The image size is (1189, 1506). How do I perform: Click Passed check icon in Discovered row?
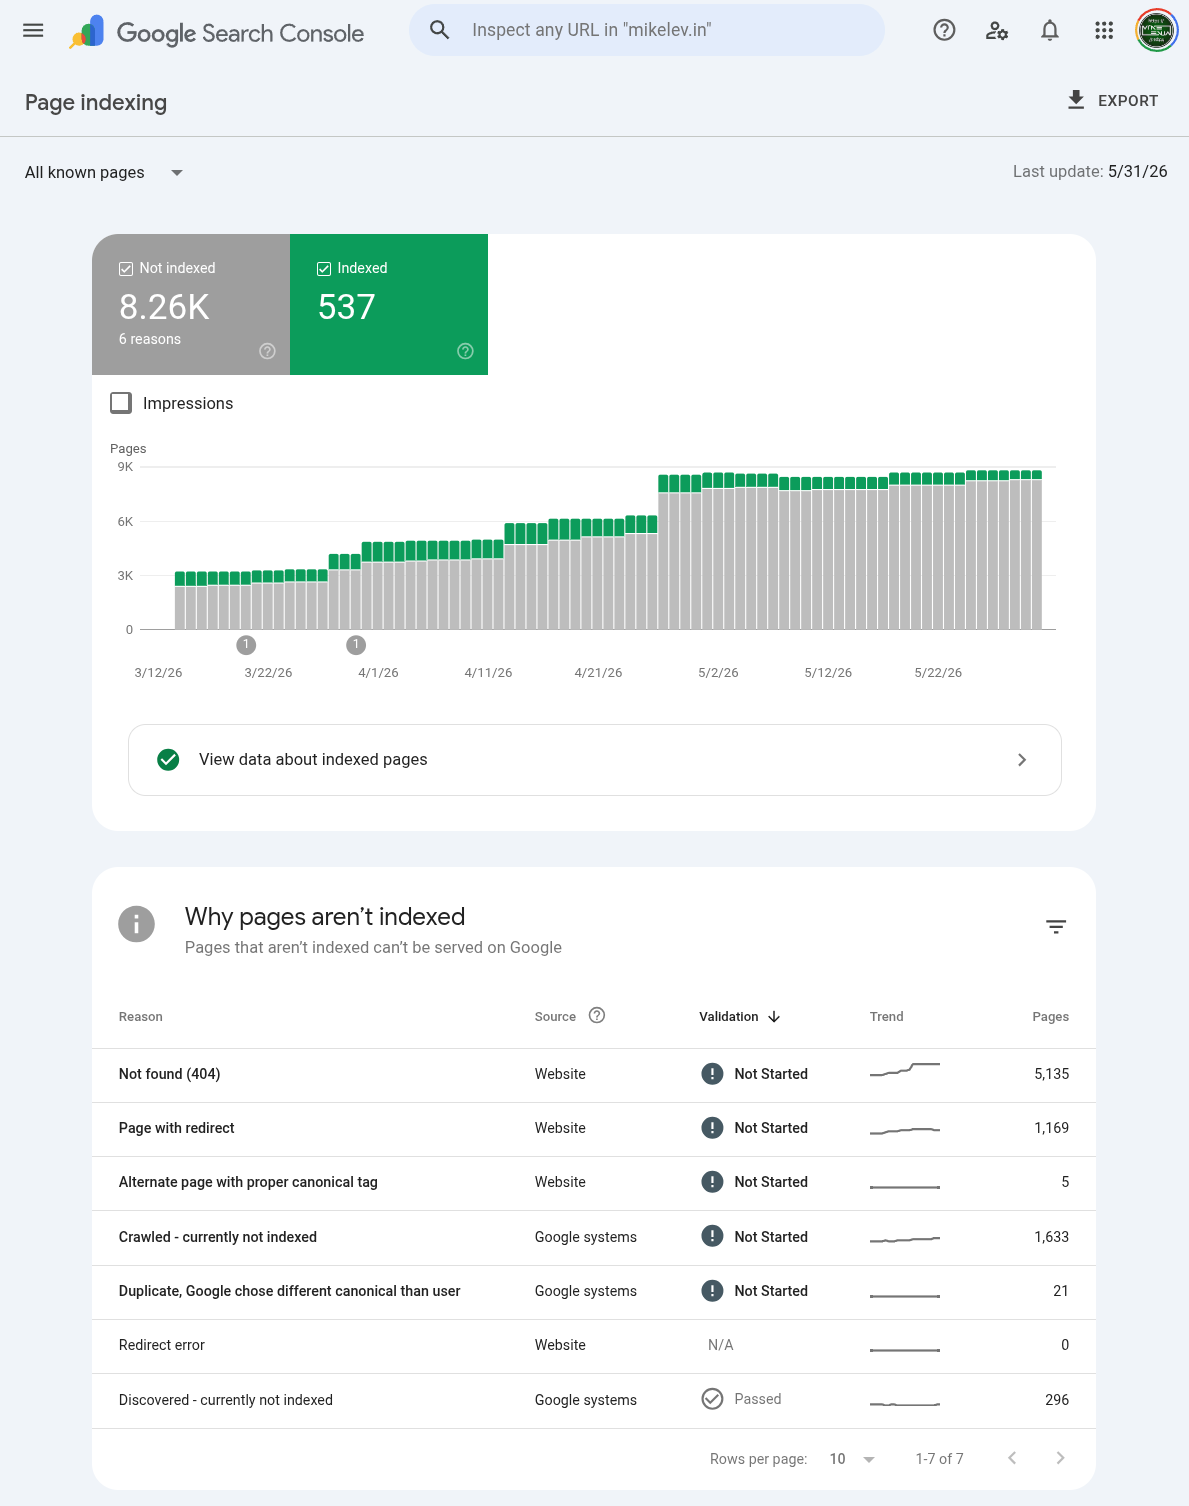point(712,1399)
